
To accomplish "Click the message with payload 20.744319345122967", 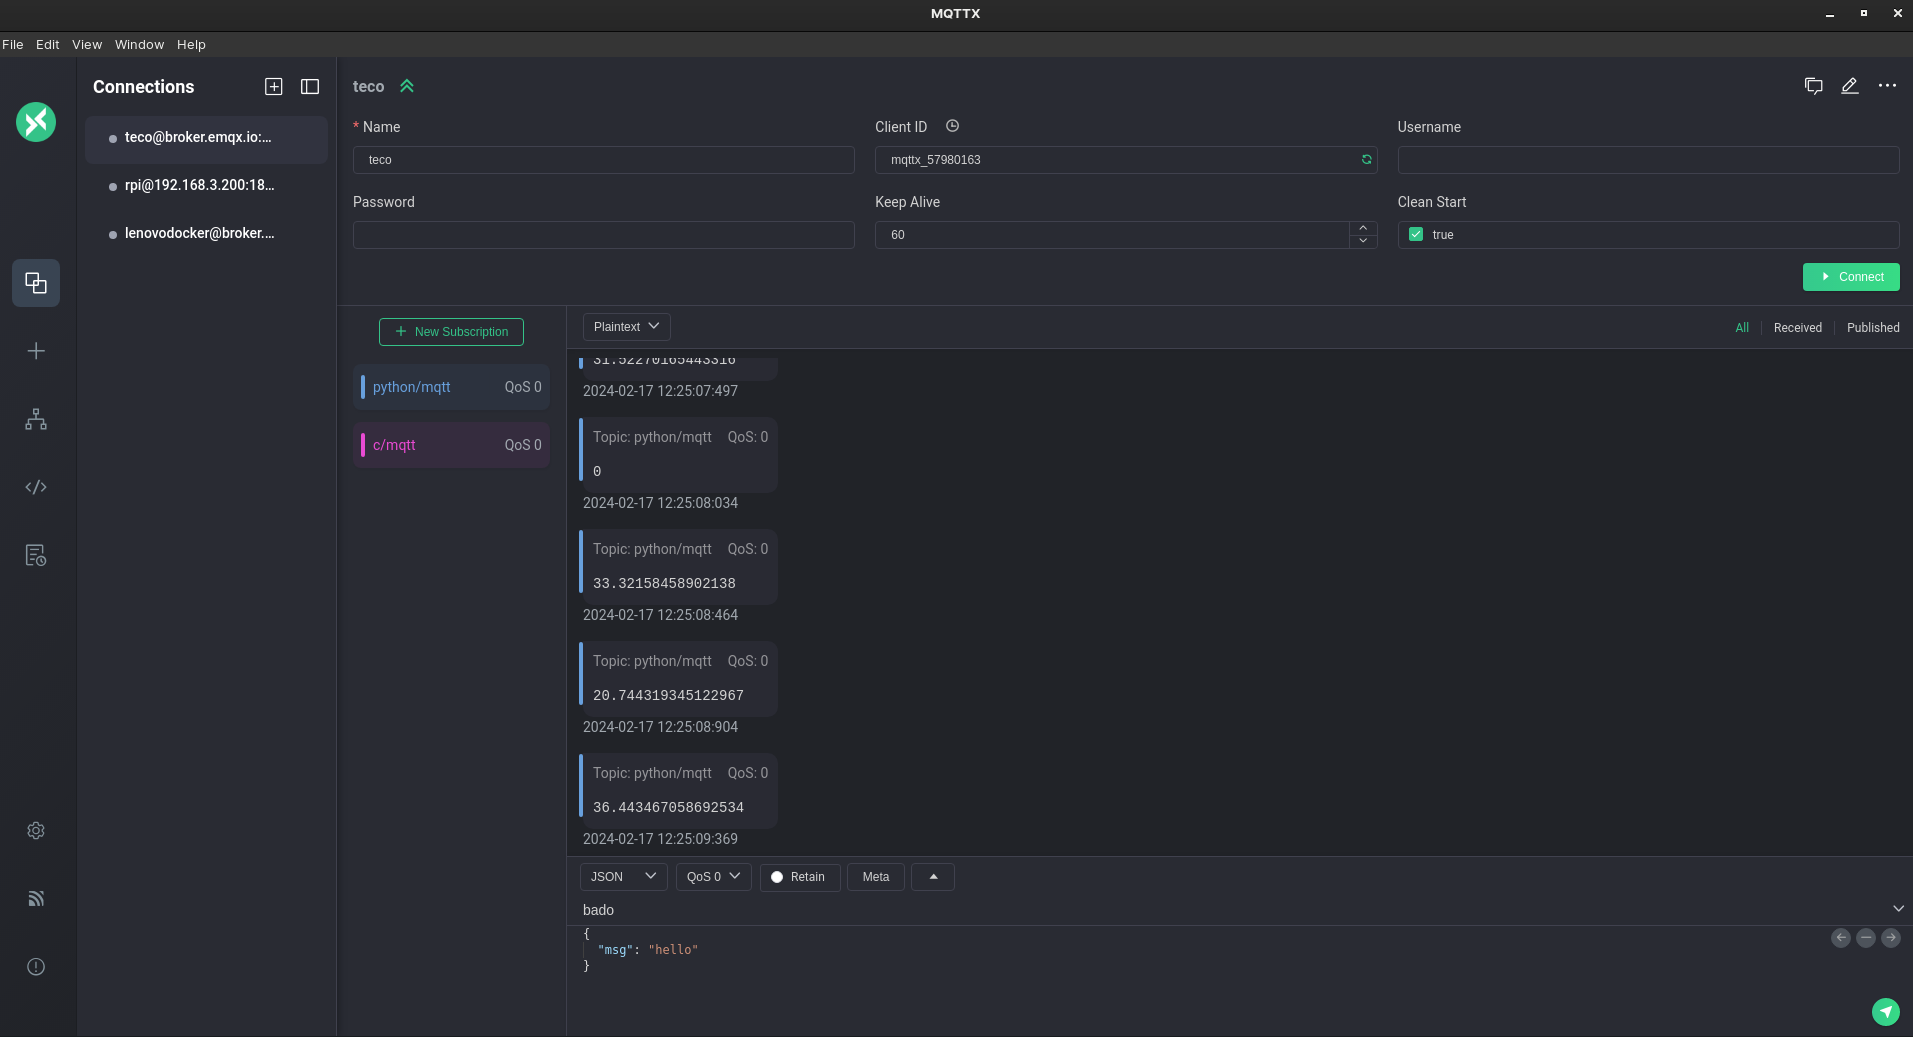I will click(678, 679).
